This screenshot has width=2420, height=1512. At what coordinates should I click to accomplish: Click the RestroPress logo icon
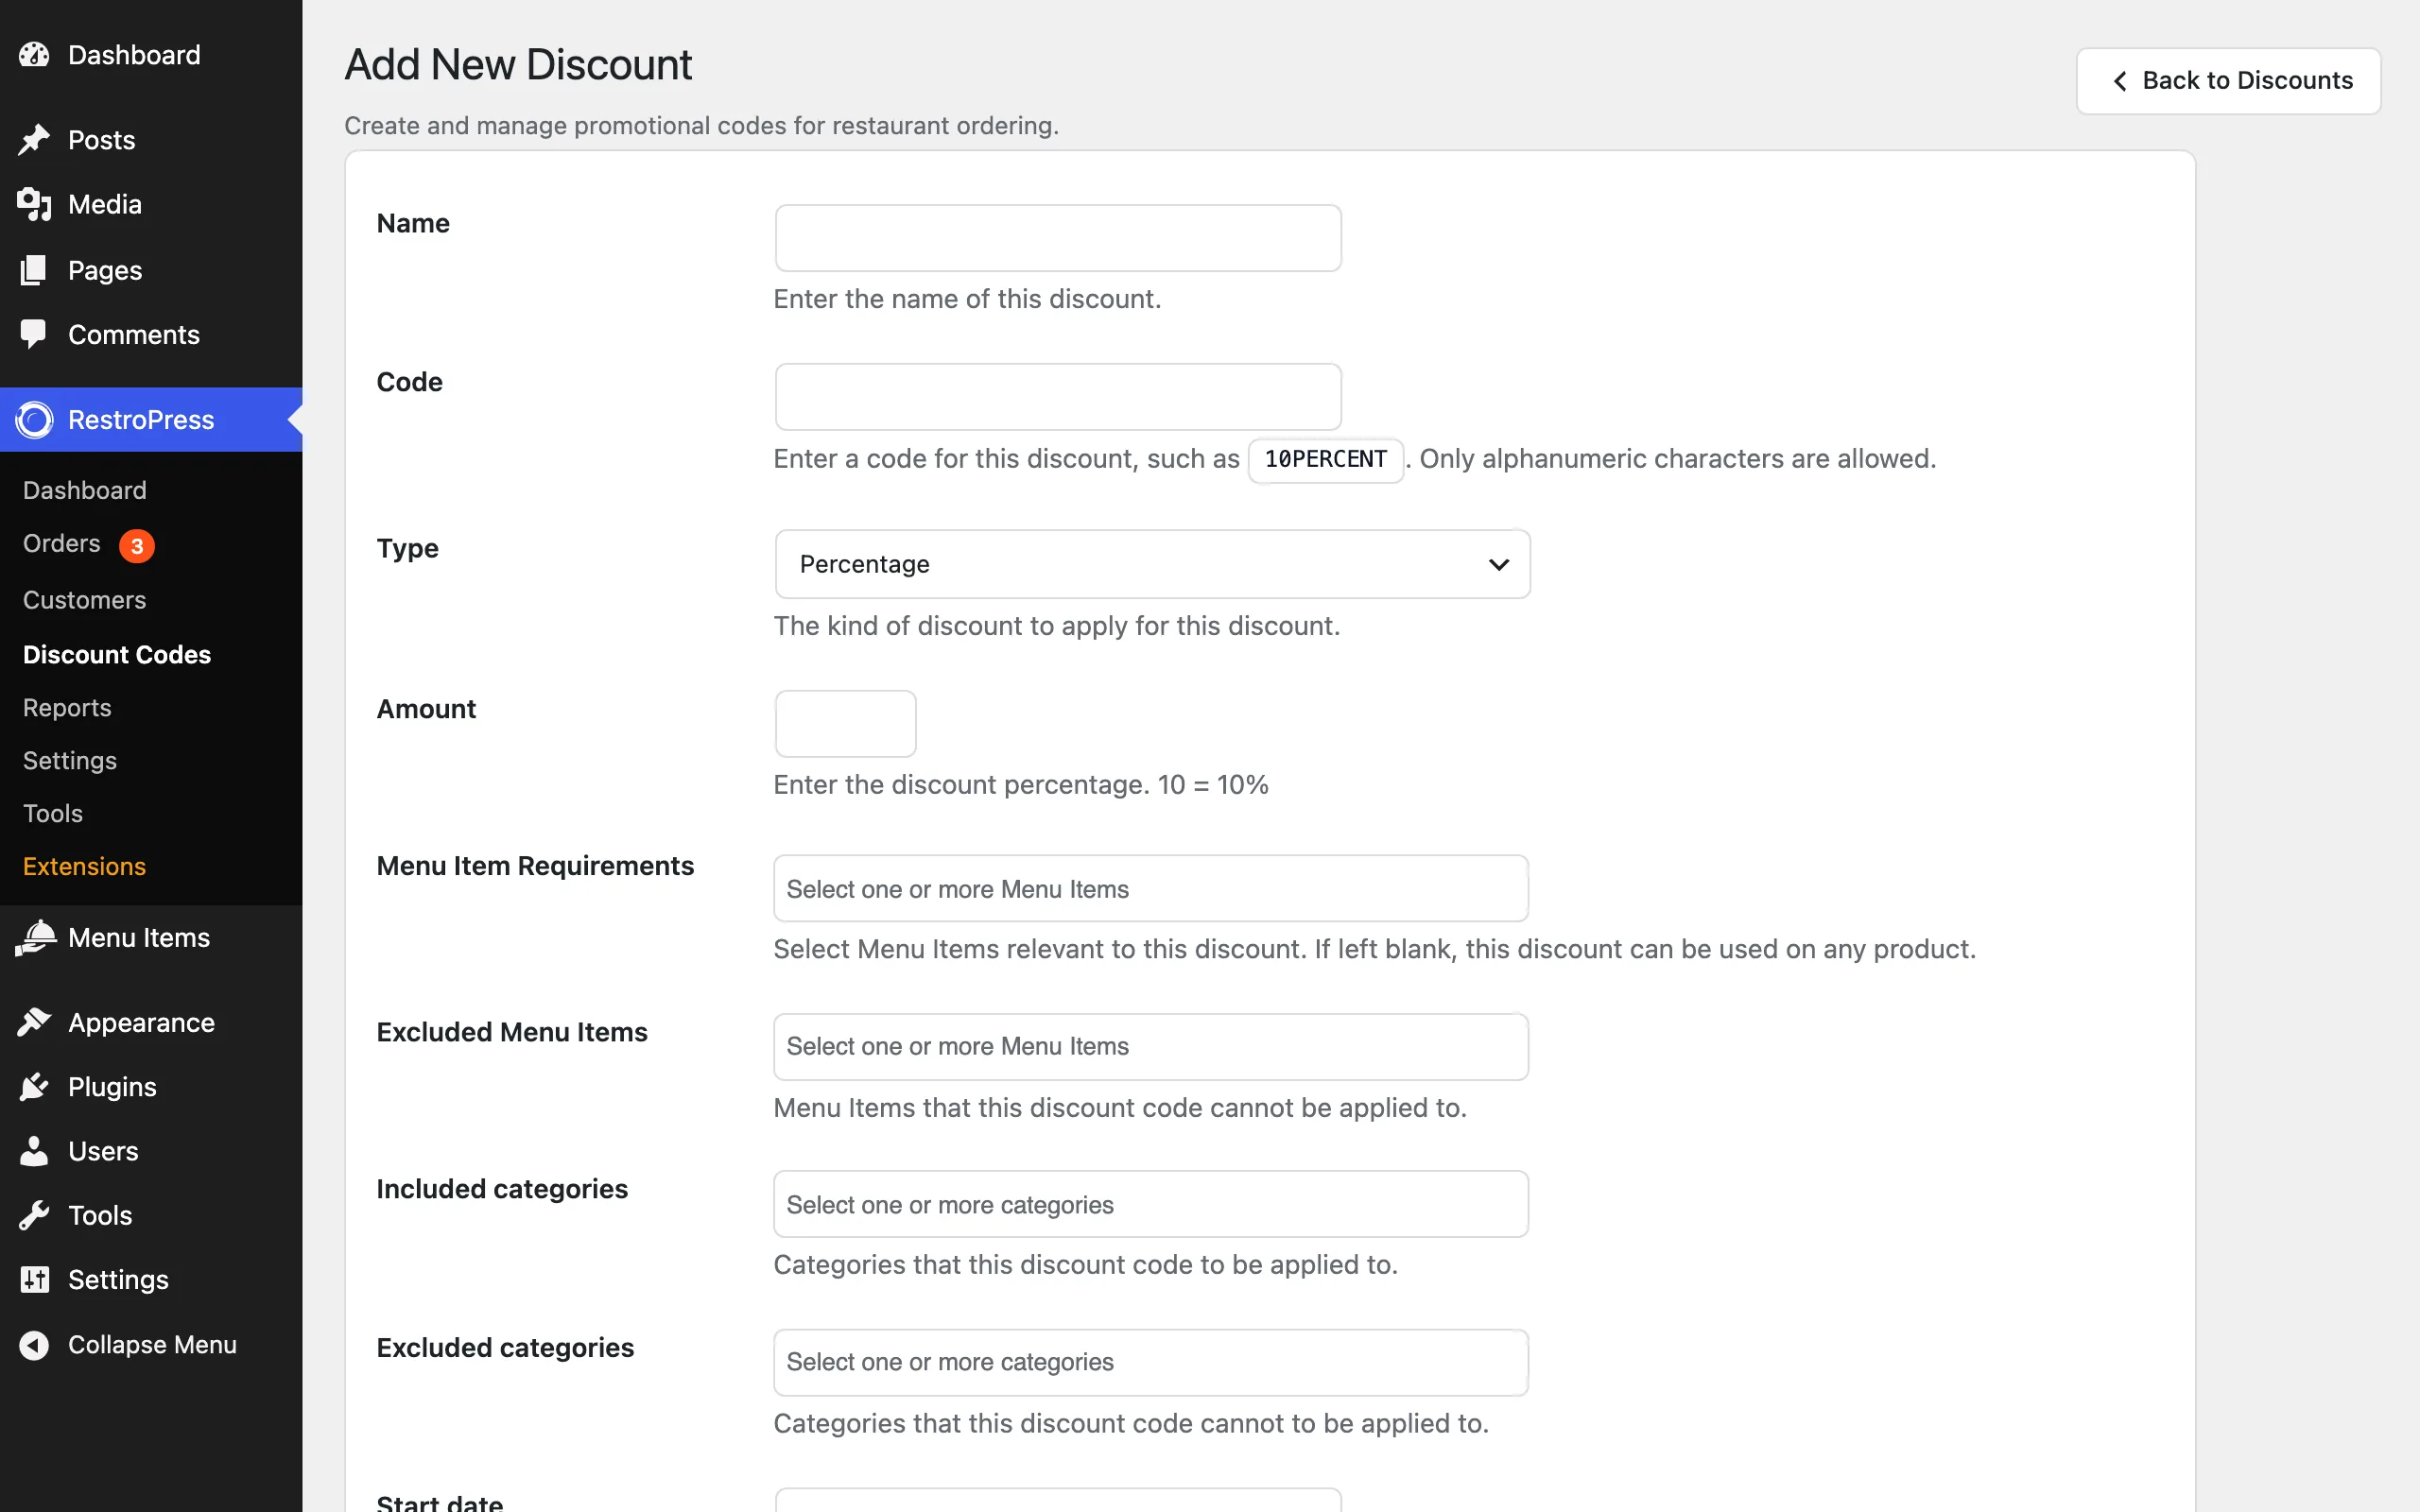pyautogui.click(x=34, y=420)
